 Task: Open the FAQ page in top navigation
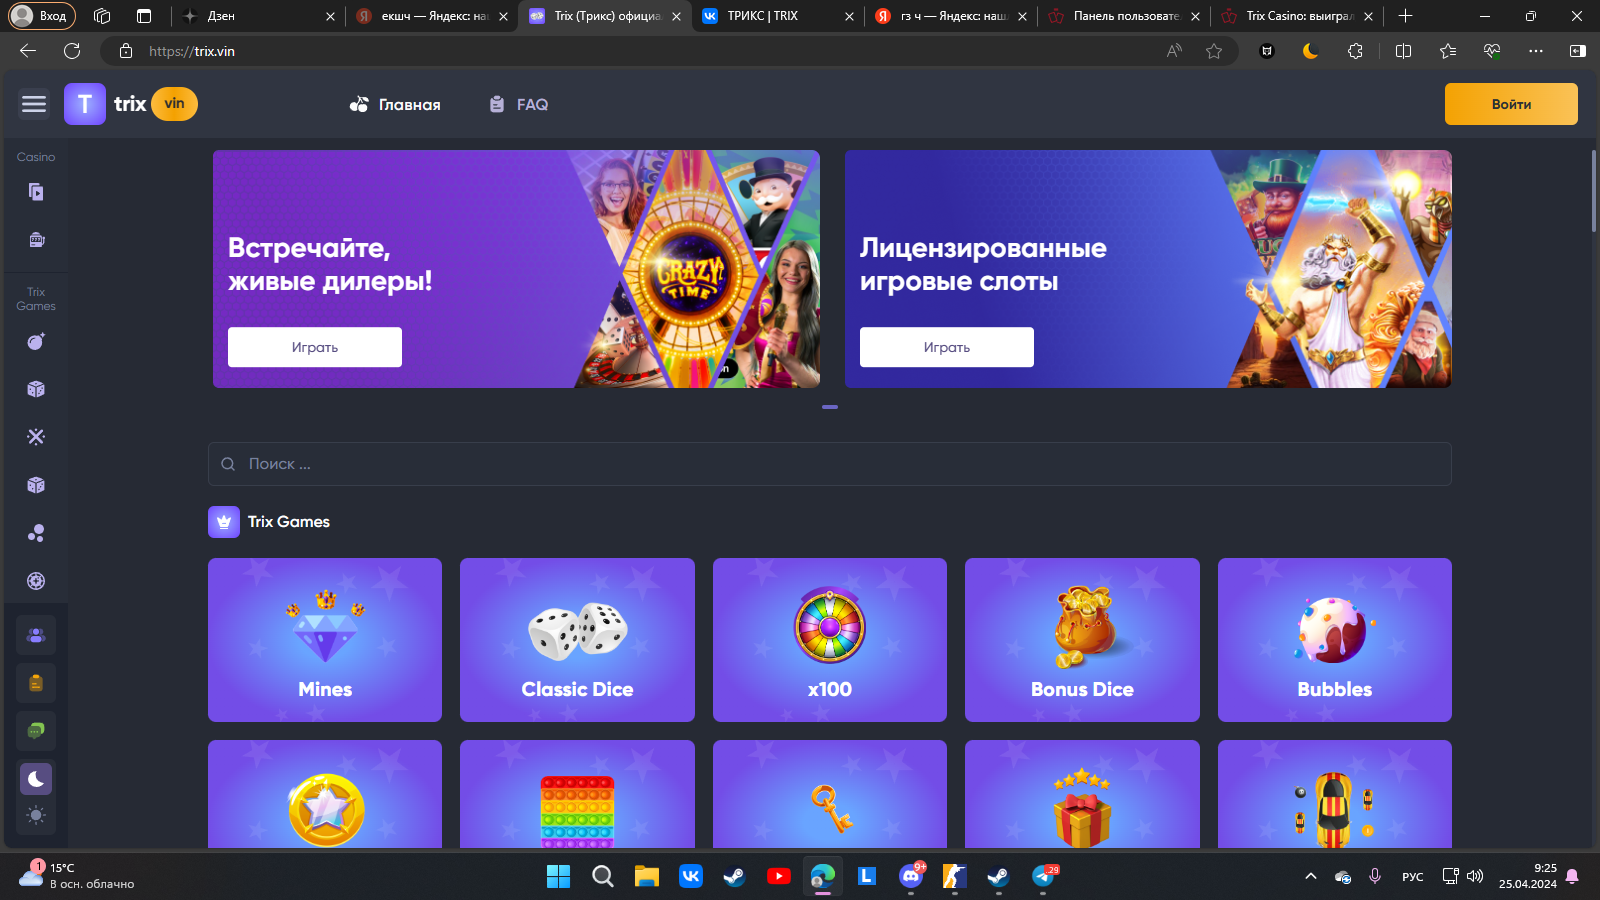click(x=518, y=104)
